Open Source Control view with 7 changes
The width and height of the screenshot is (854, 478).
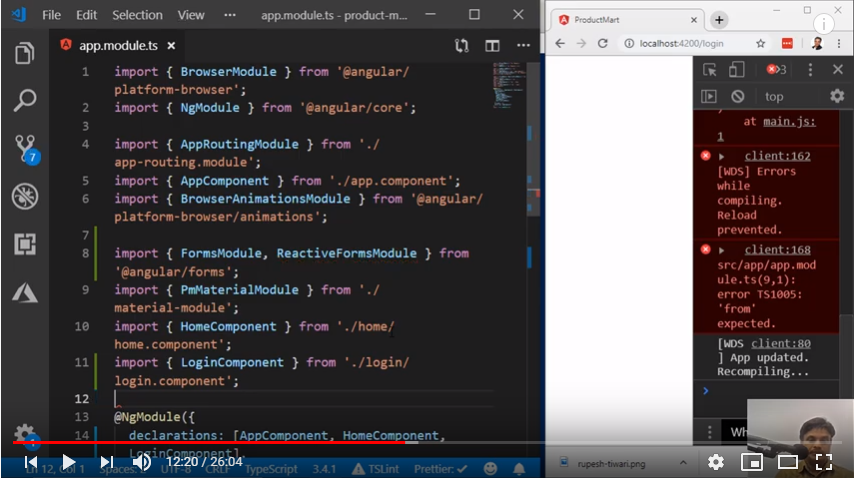coord(25,148)
